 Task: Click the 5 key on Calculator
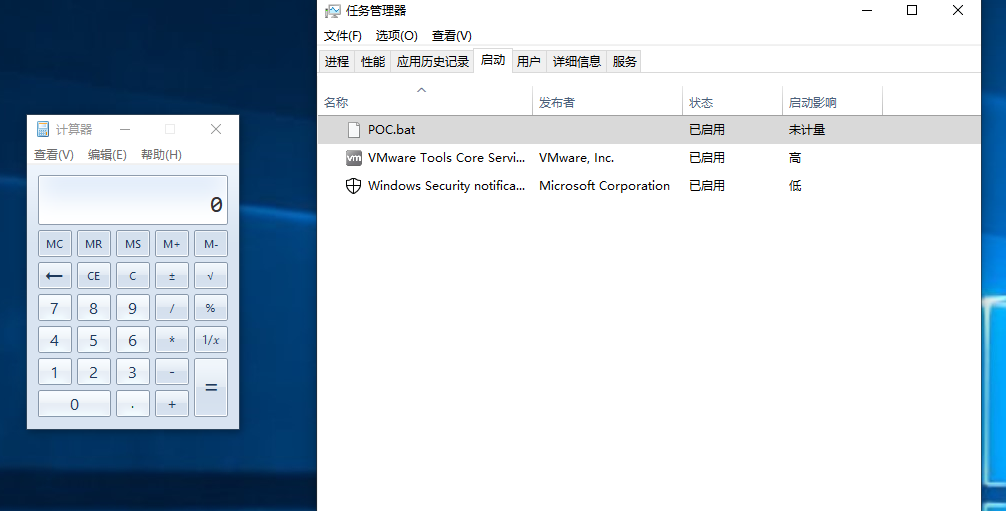pos(94,340)
